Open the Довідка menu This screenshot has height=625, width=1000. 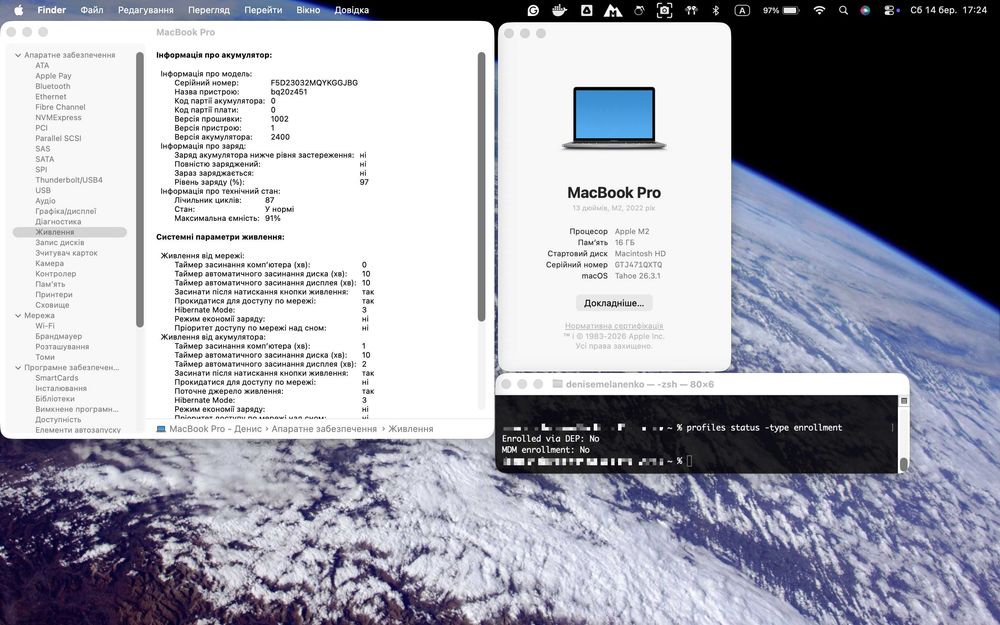[351, 10]
